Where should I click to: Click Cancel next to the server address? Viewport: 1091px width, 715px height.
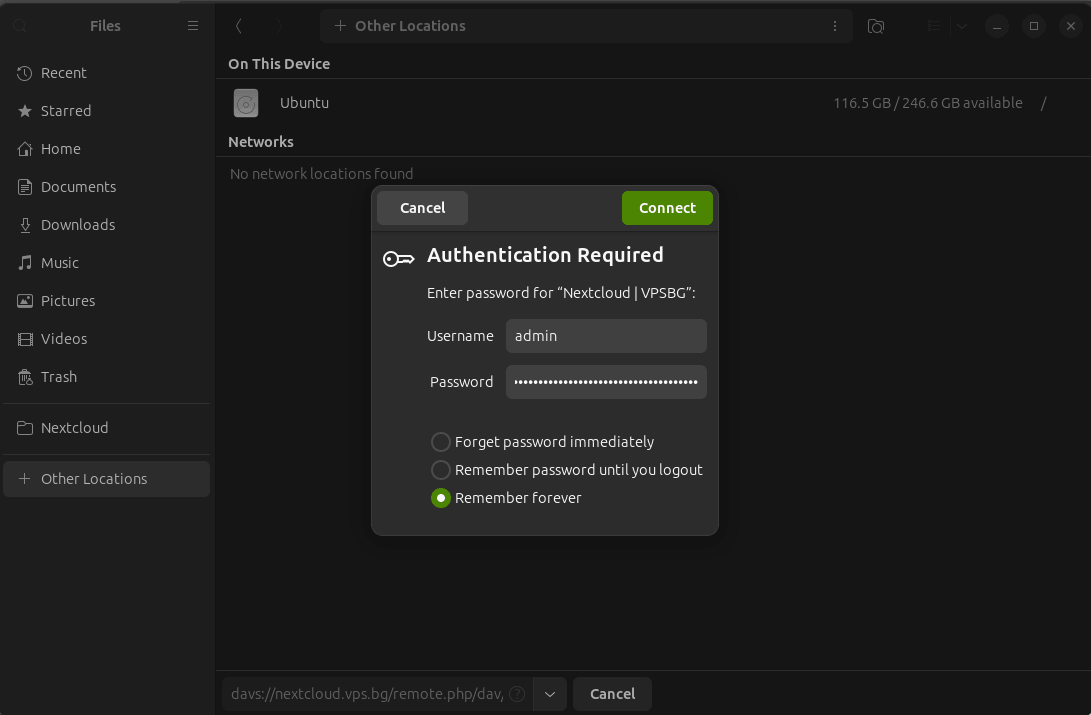coord(612,694)
